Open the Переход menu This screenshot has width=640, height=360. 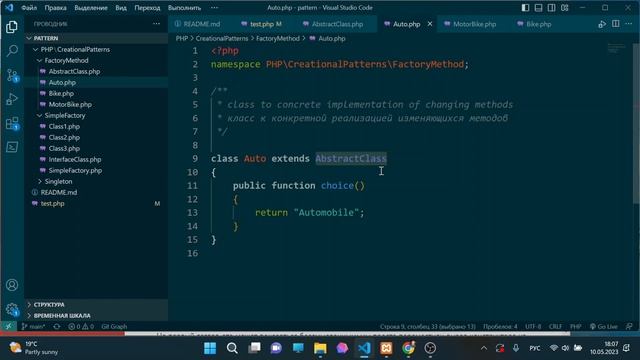pos(147,8)
